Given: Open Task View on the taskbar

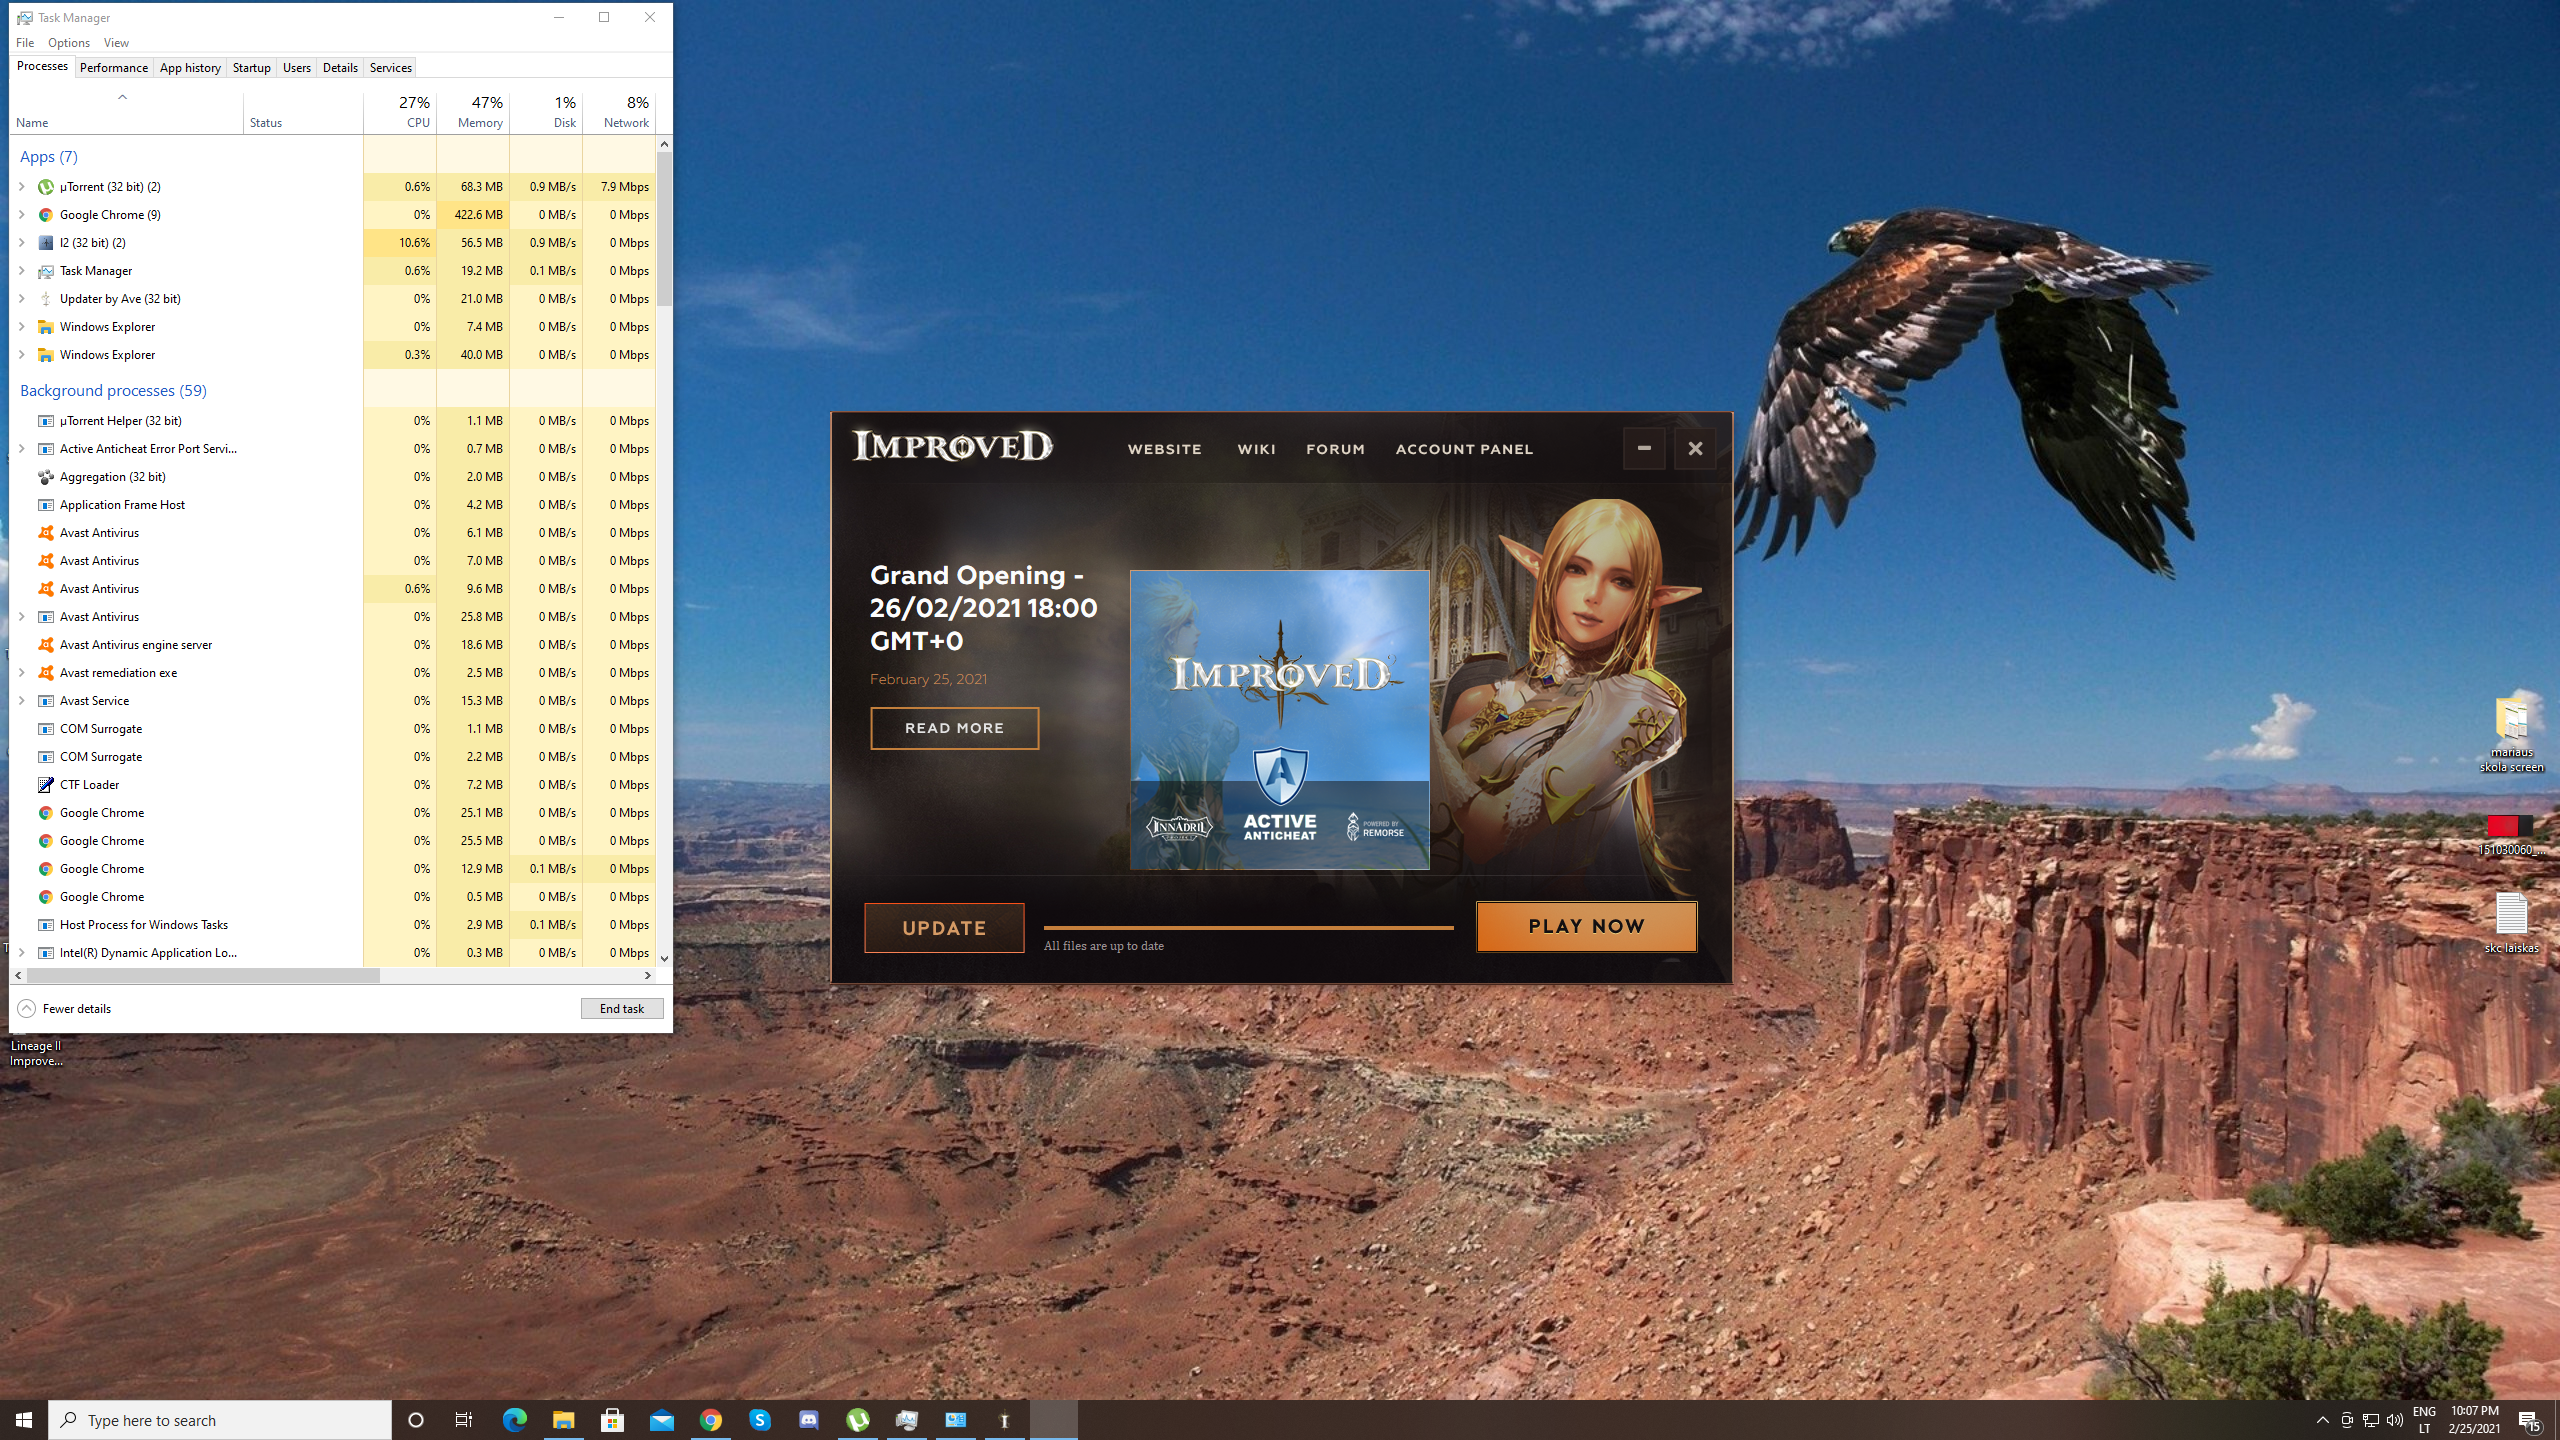Looking at the screenshot, I should pos(464,1420).
